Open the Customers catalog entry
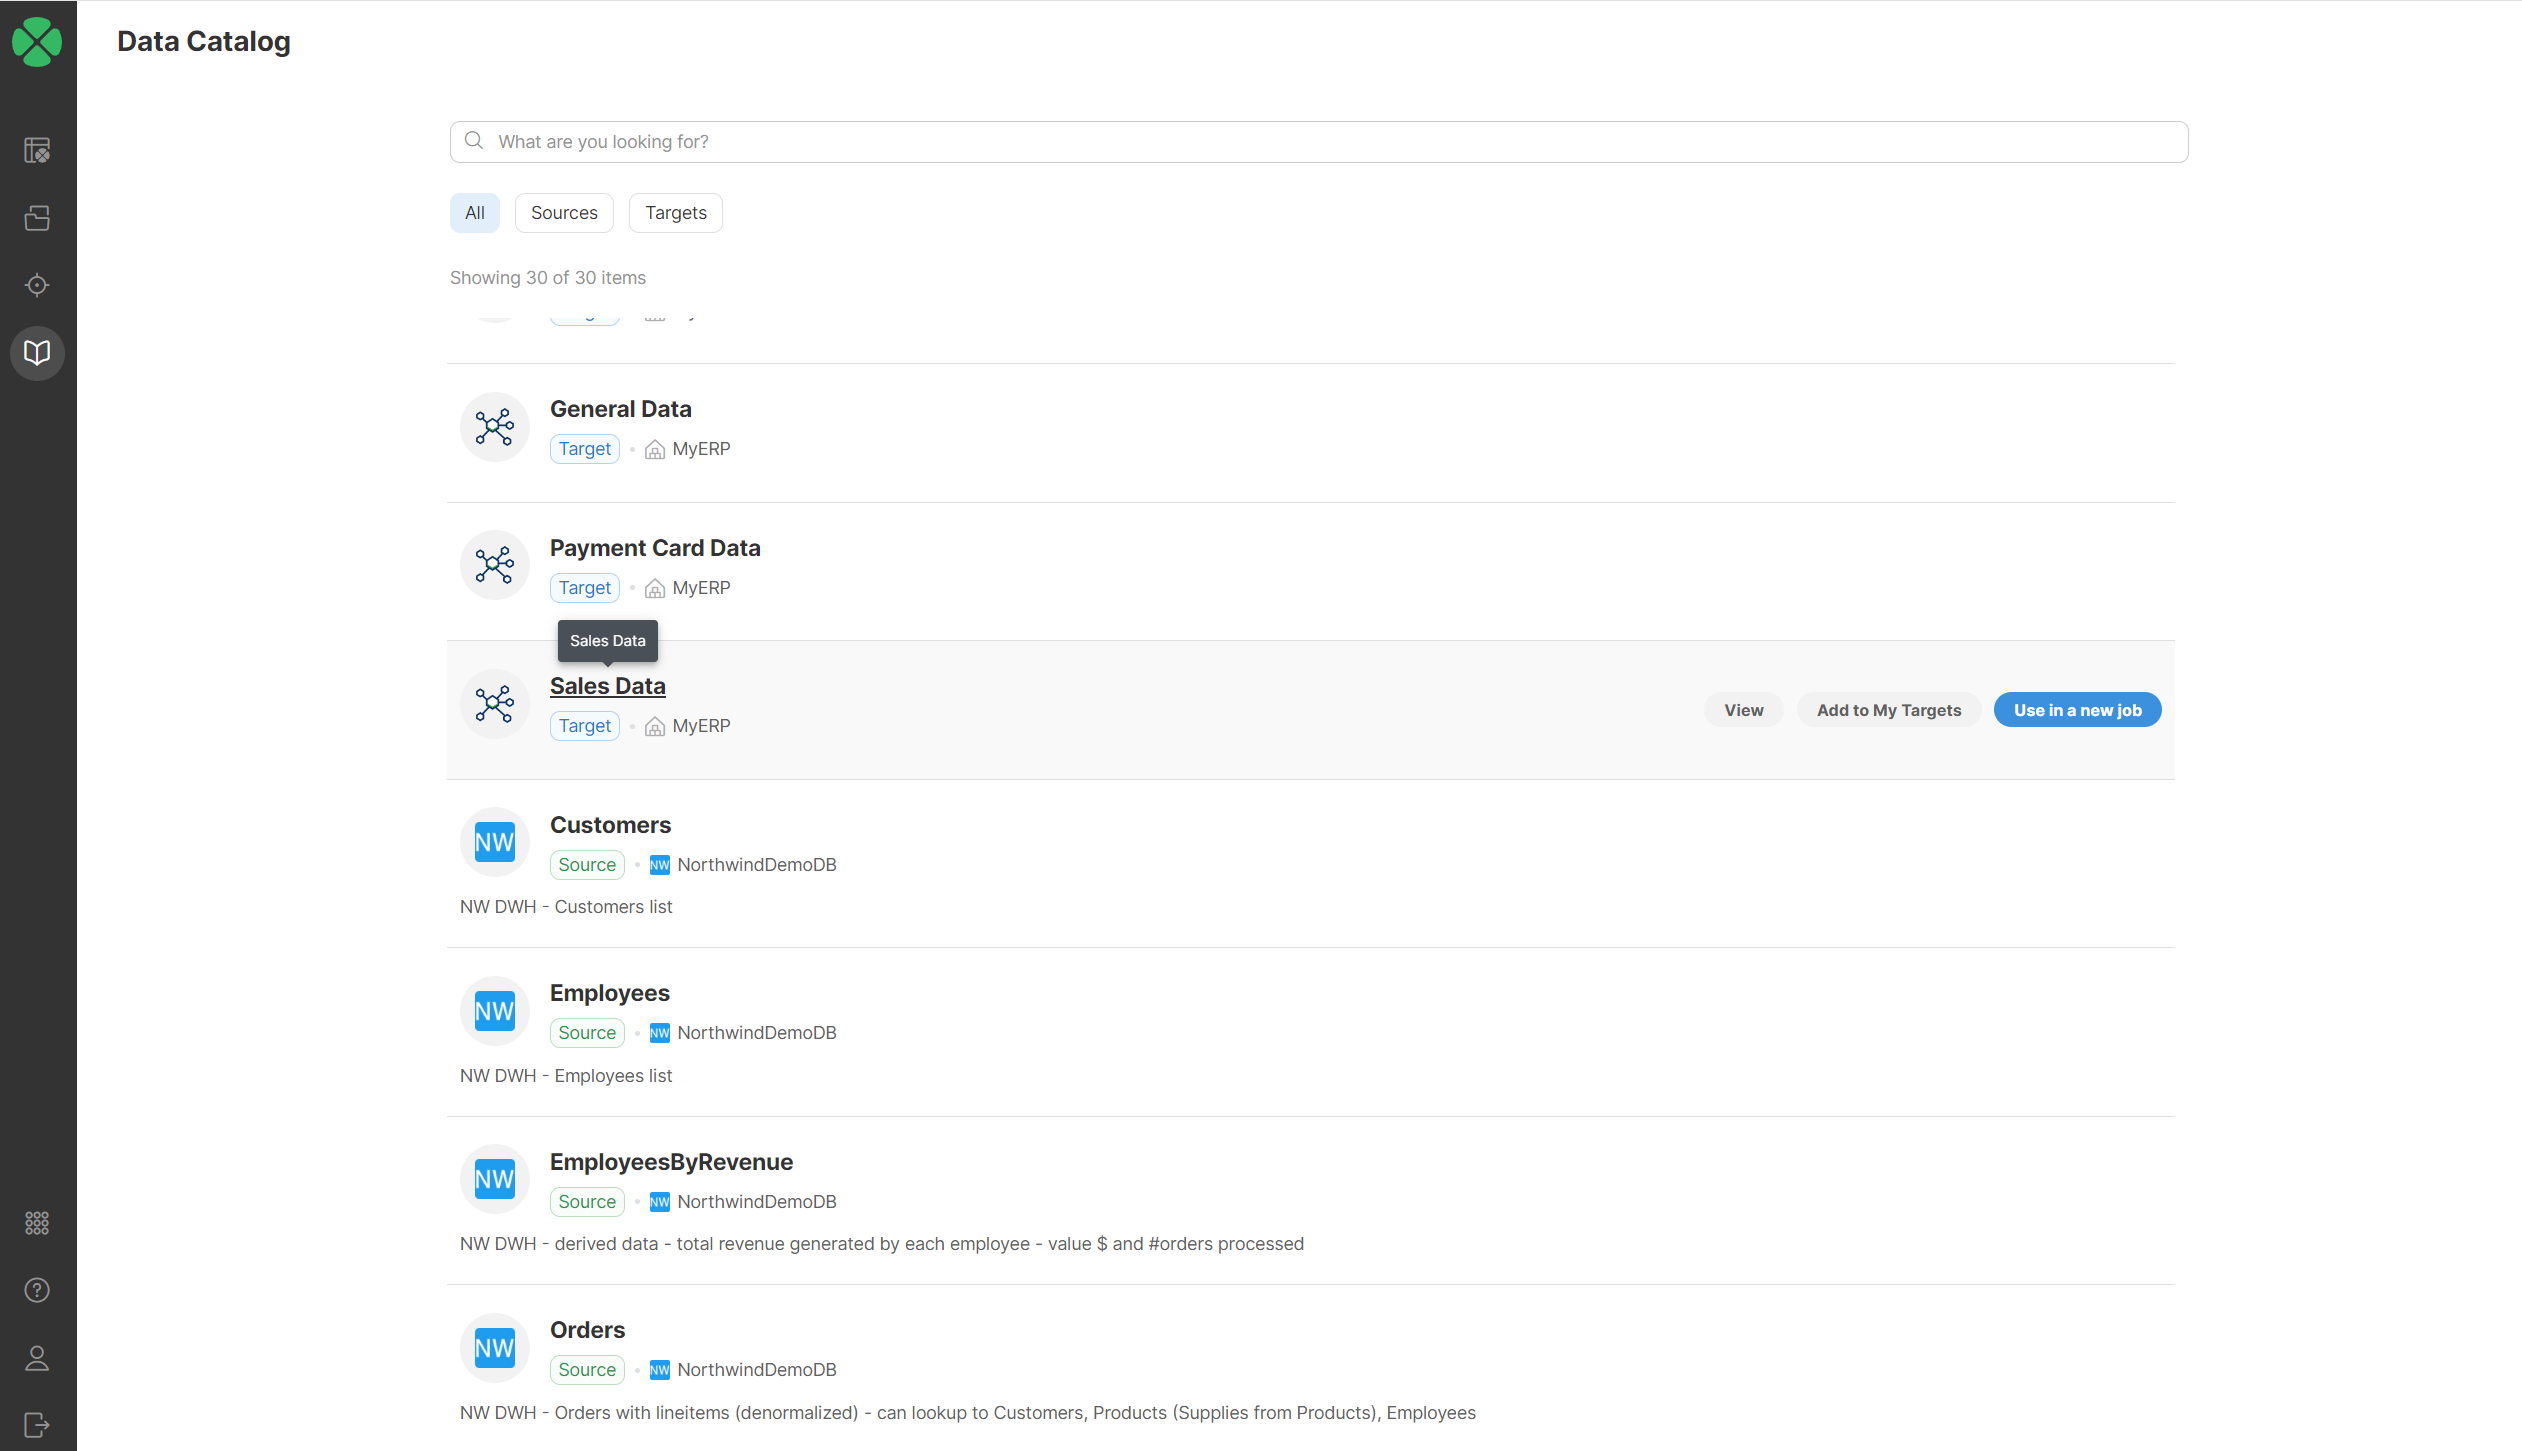 coord(610,825)
